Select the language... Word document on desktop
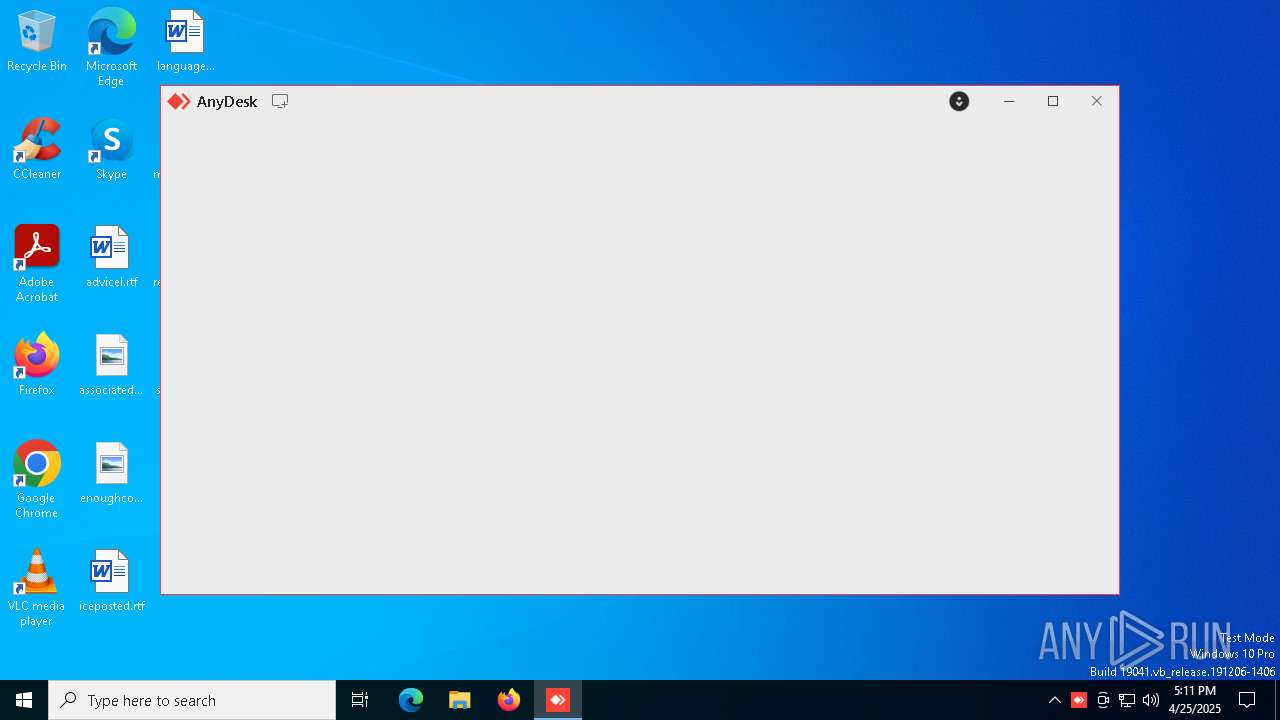1280x720 pixels. 185,41
